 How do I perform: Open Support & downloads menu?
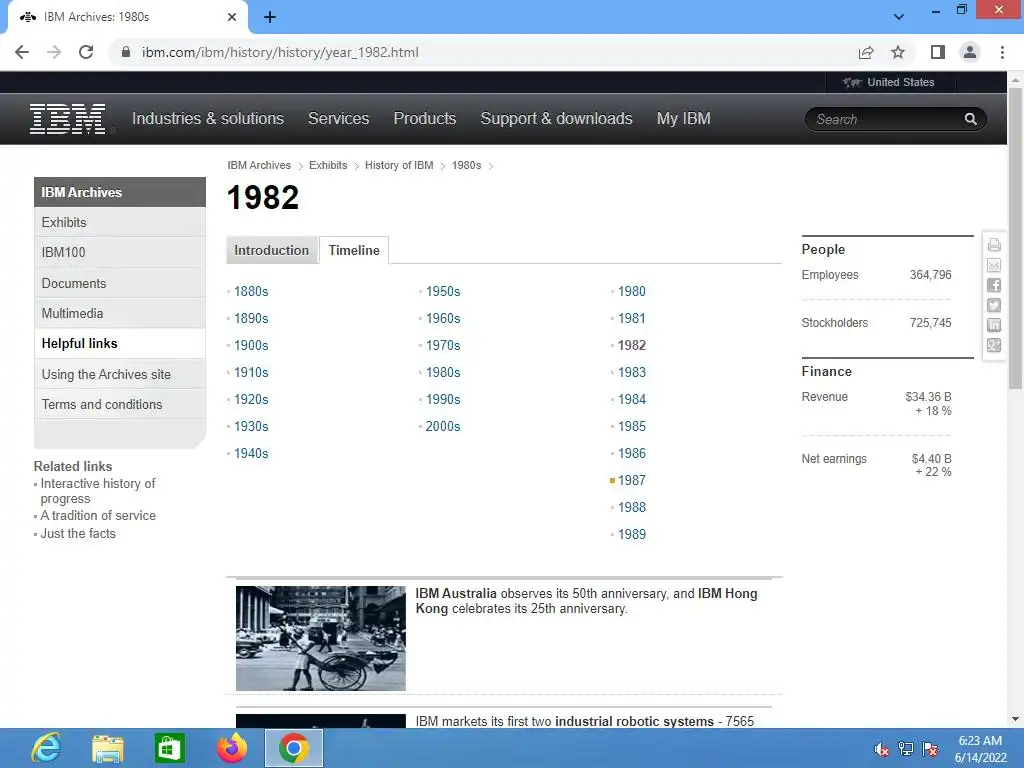[x=556, y=119]
